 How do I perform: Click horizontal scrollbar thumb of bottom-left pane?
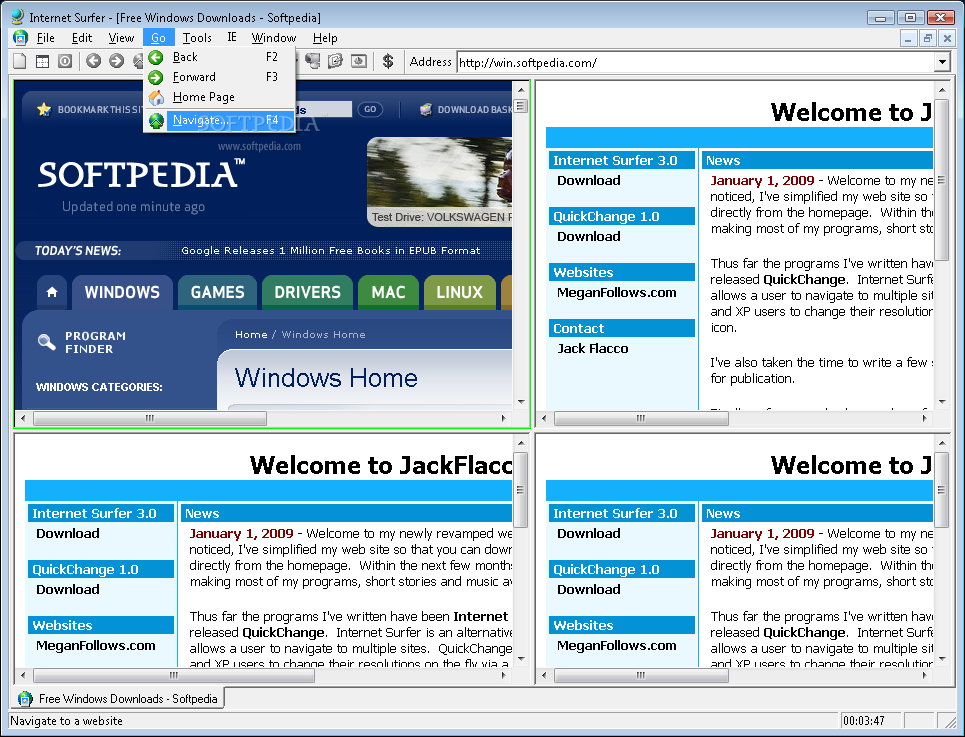click(174, 675)
